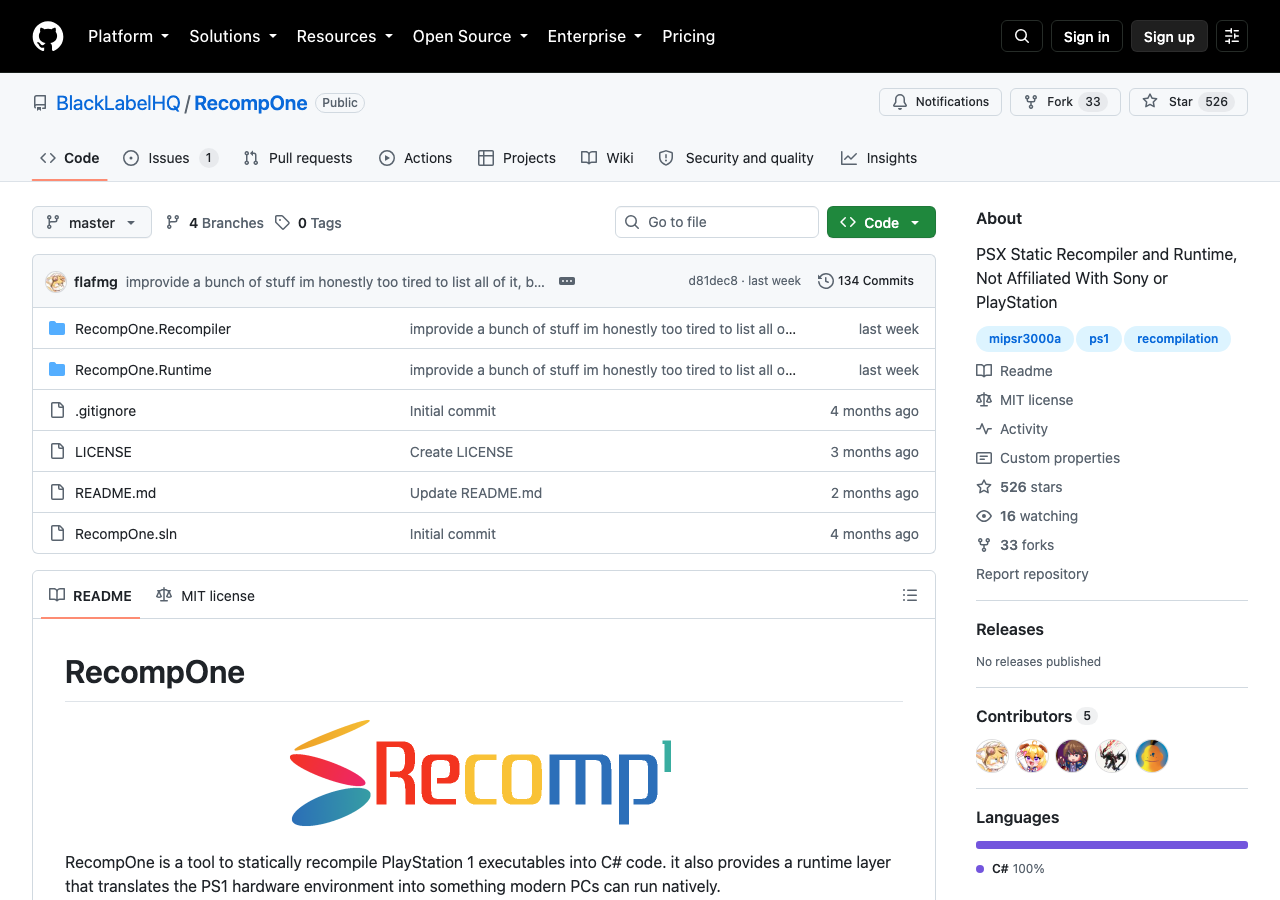1280x900 pixels.
Task: Click the Go to file search field
Action: tap(717, 222)
